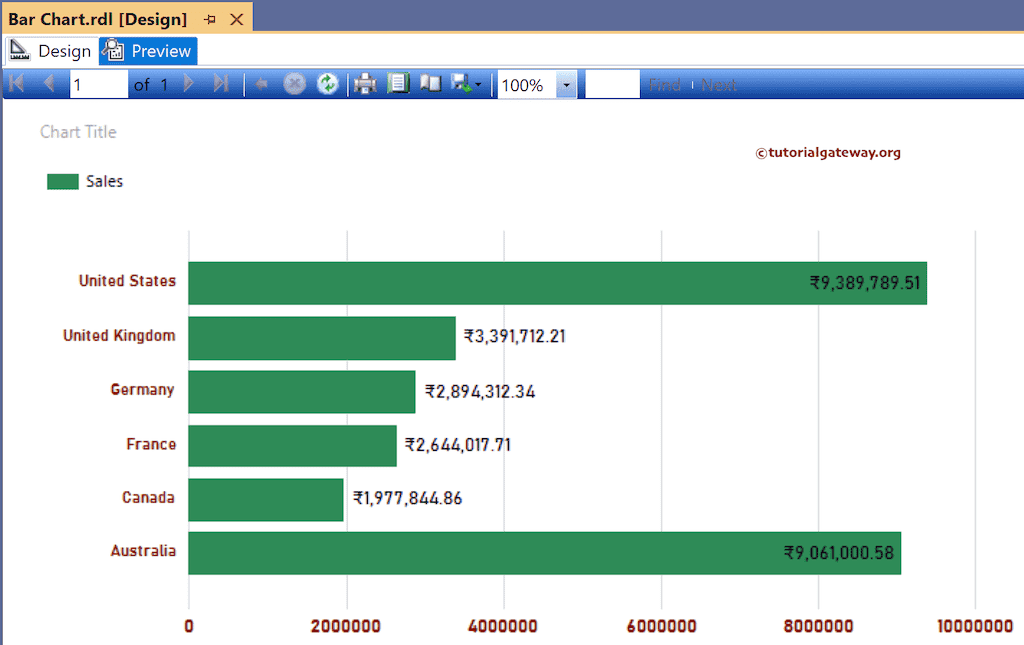The width and height of the screenshot is (1024, 645).
Task: Toggle the pin on Bar Chart.rdl tab
Action: tap(213, 18)
